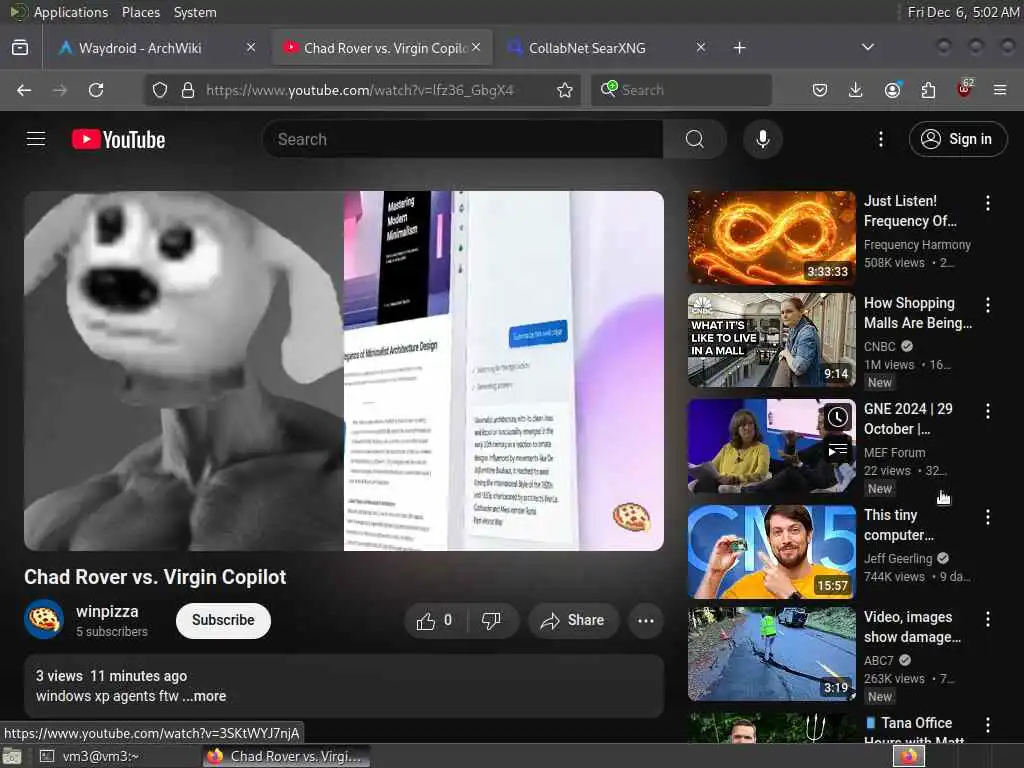The width and height of the screenshot is (1024, 768).
Task: Open options menu for How Shopping Malls video
Action: coord(987,304)
